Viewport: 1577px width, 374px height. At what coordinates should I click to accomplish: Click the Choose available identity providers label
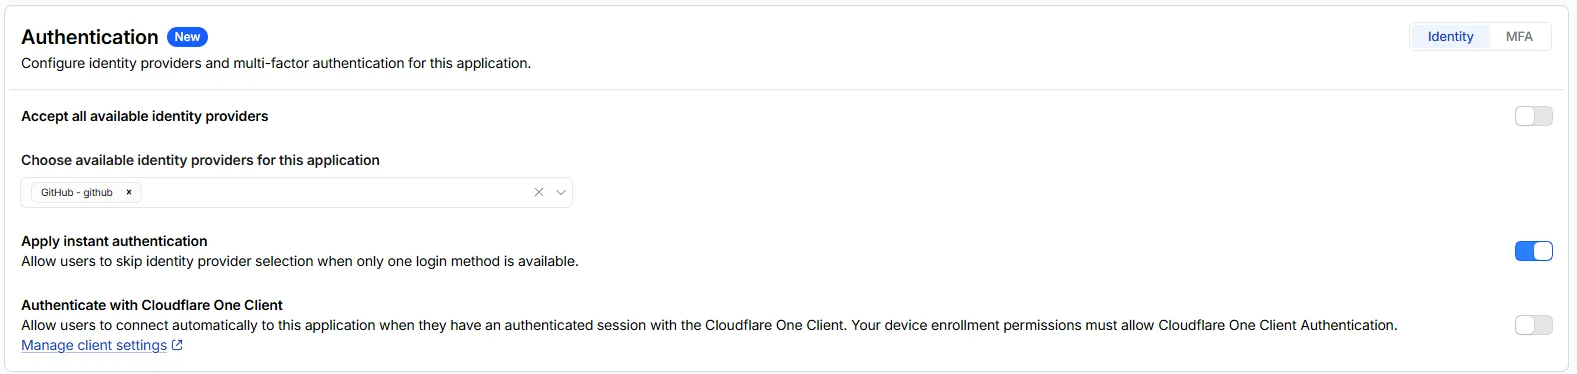[x=200, y=160]
